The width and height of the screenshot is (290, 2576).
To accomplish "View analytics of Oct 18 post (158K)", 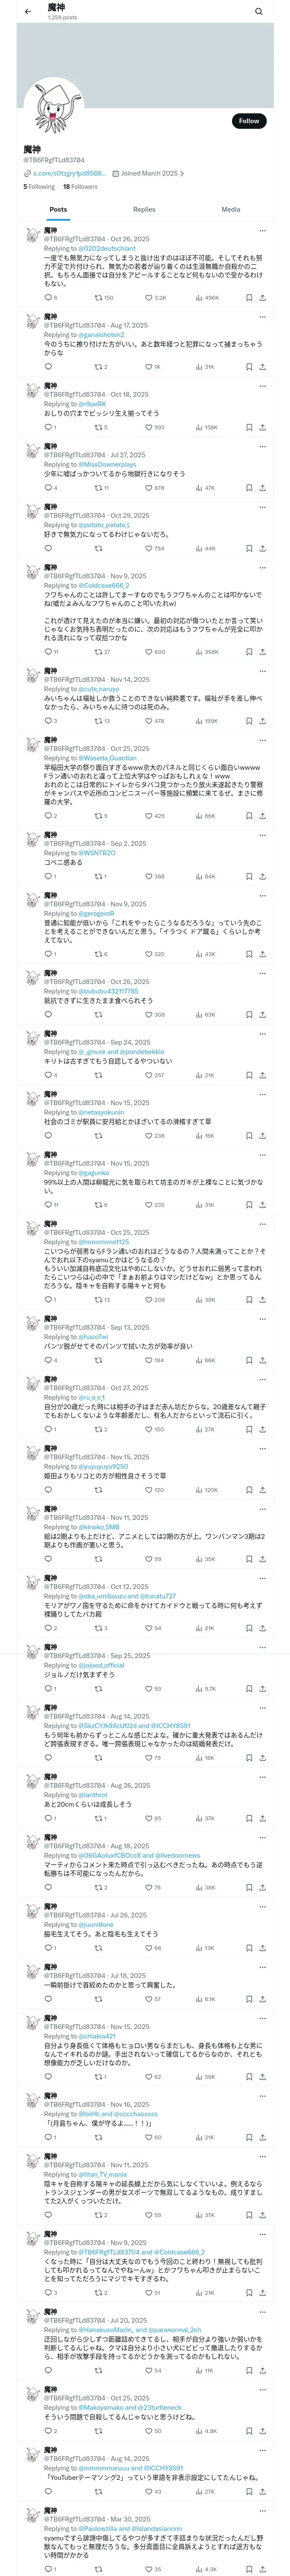I will tap(206, 427).
